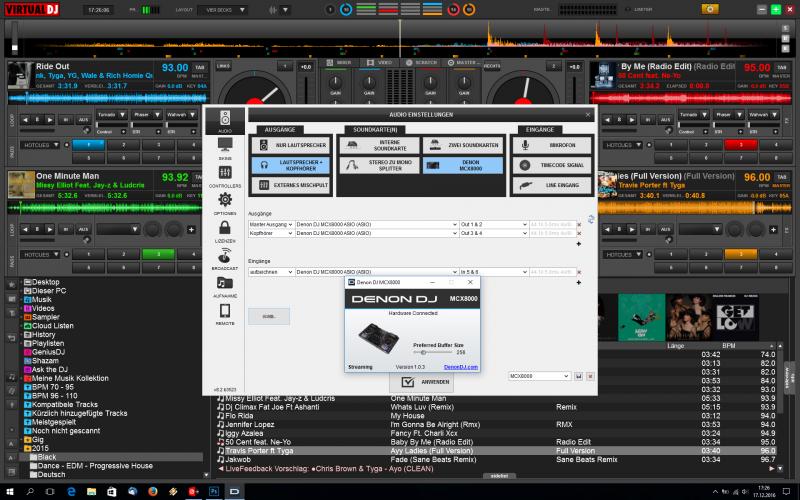Open Photoshop from the taskbar
This screenshot has width=800, height=500.
(214, 491)
